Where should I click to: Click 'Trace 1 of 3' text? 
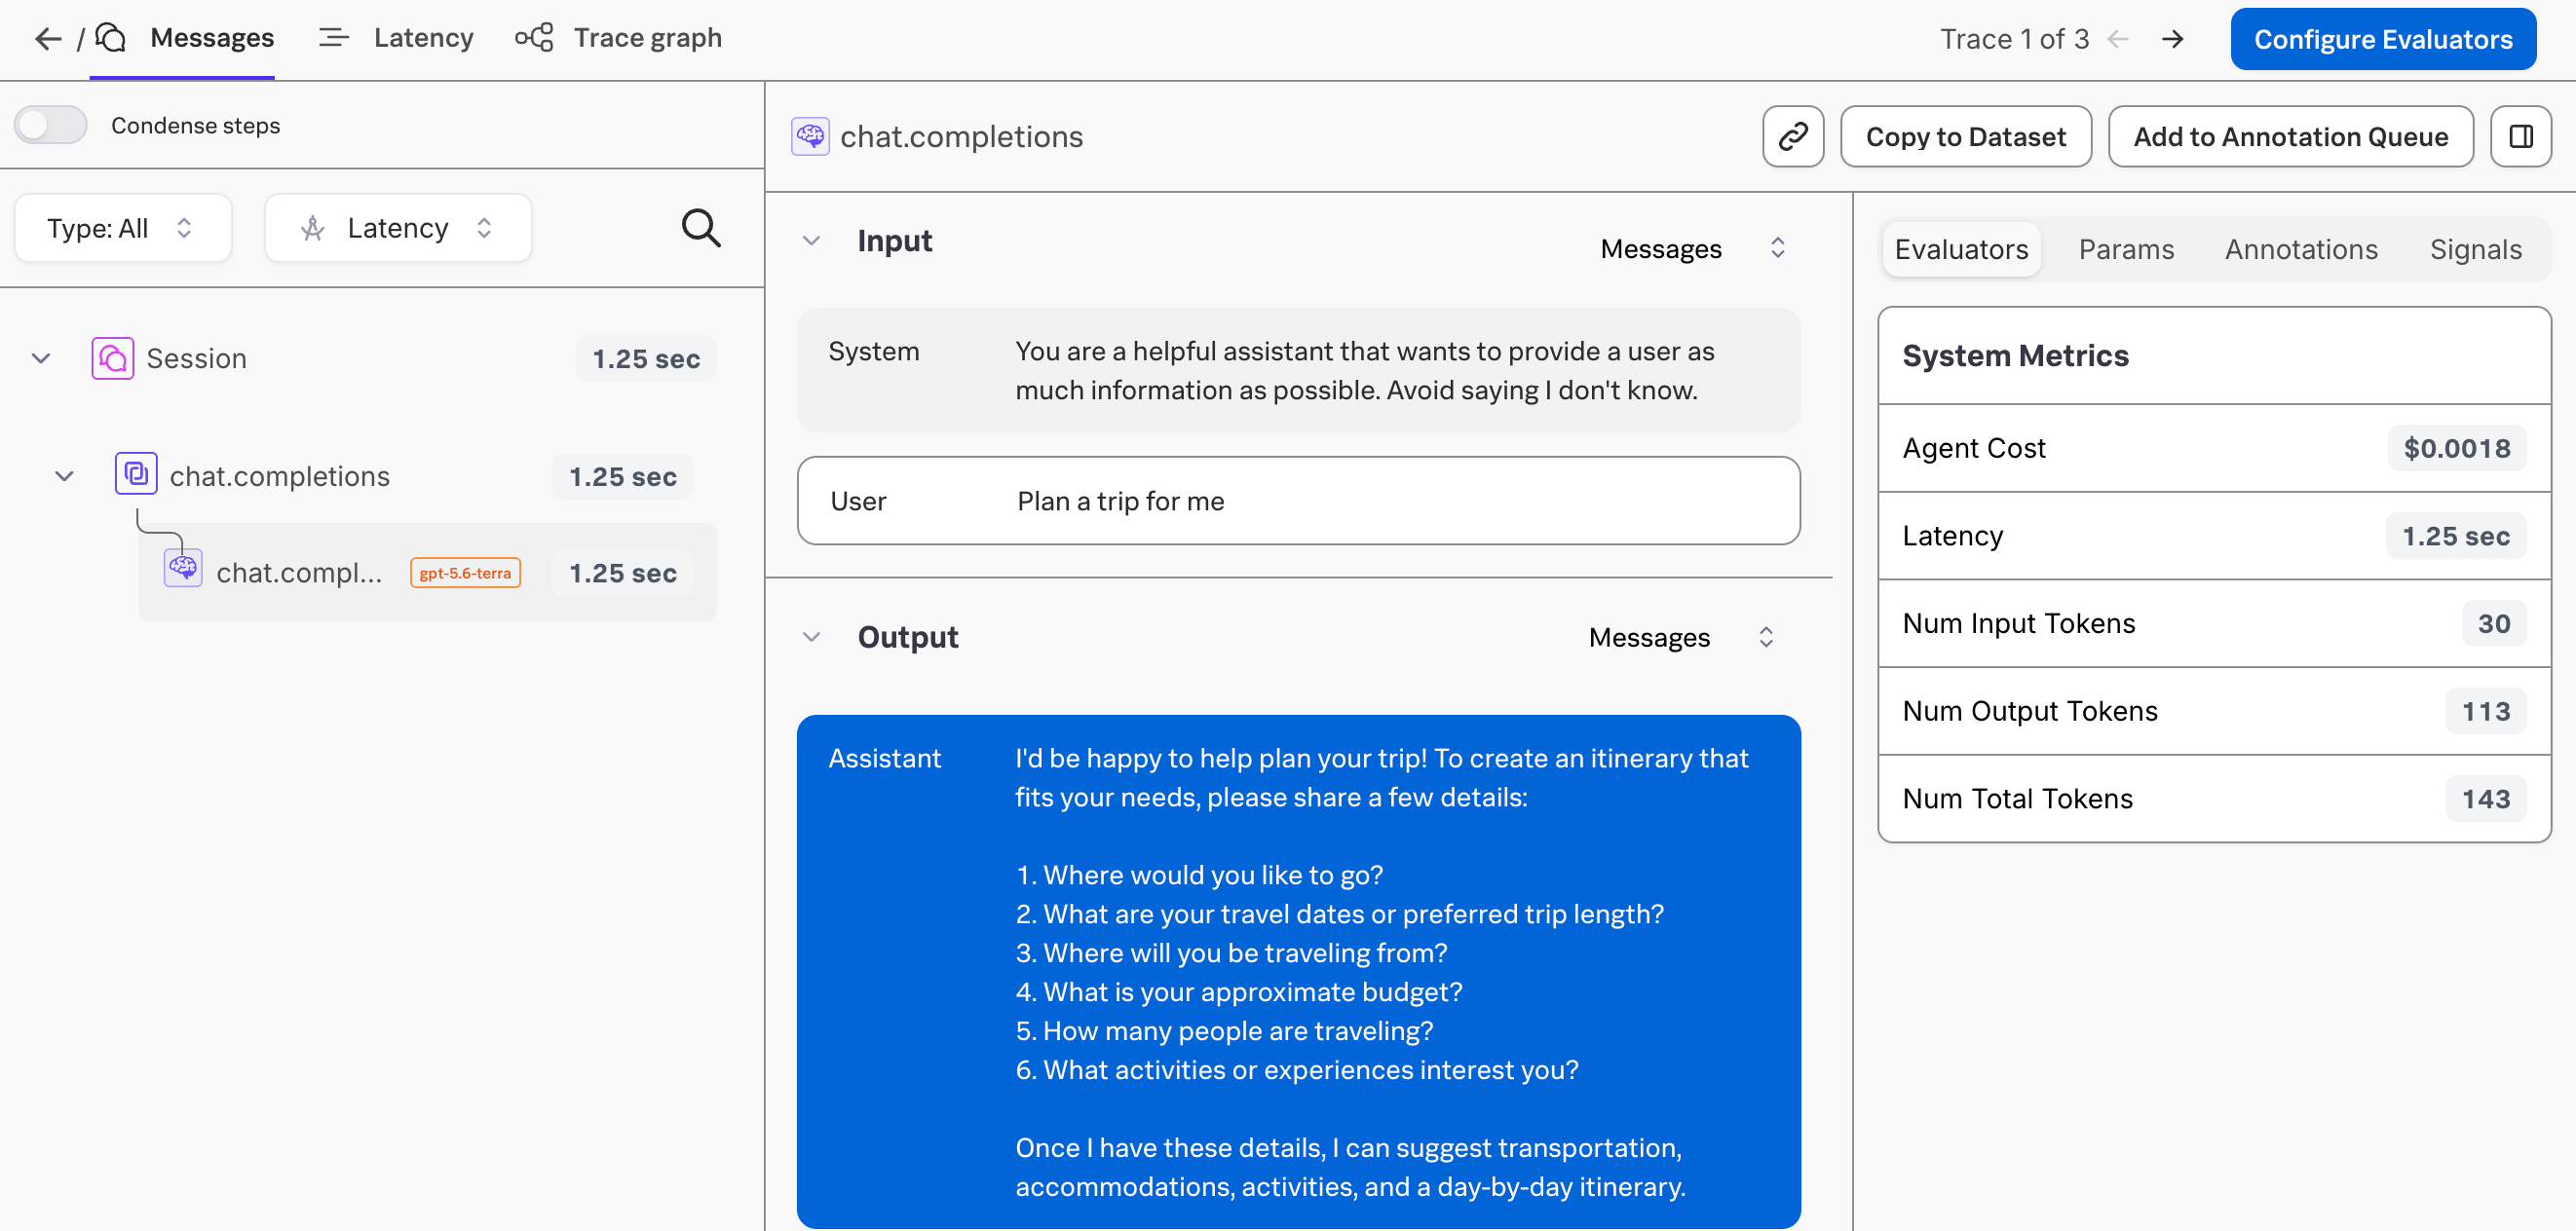[2014, 39]
